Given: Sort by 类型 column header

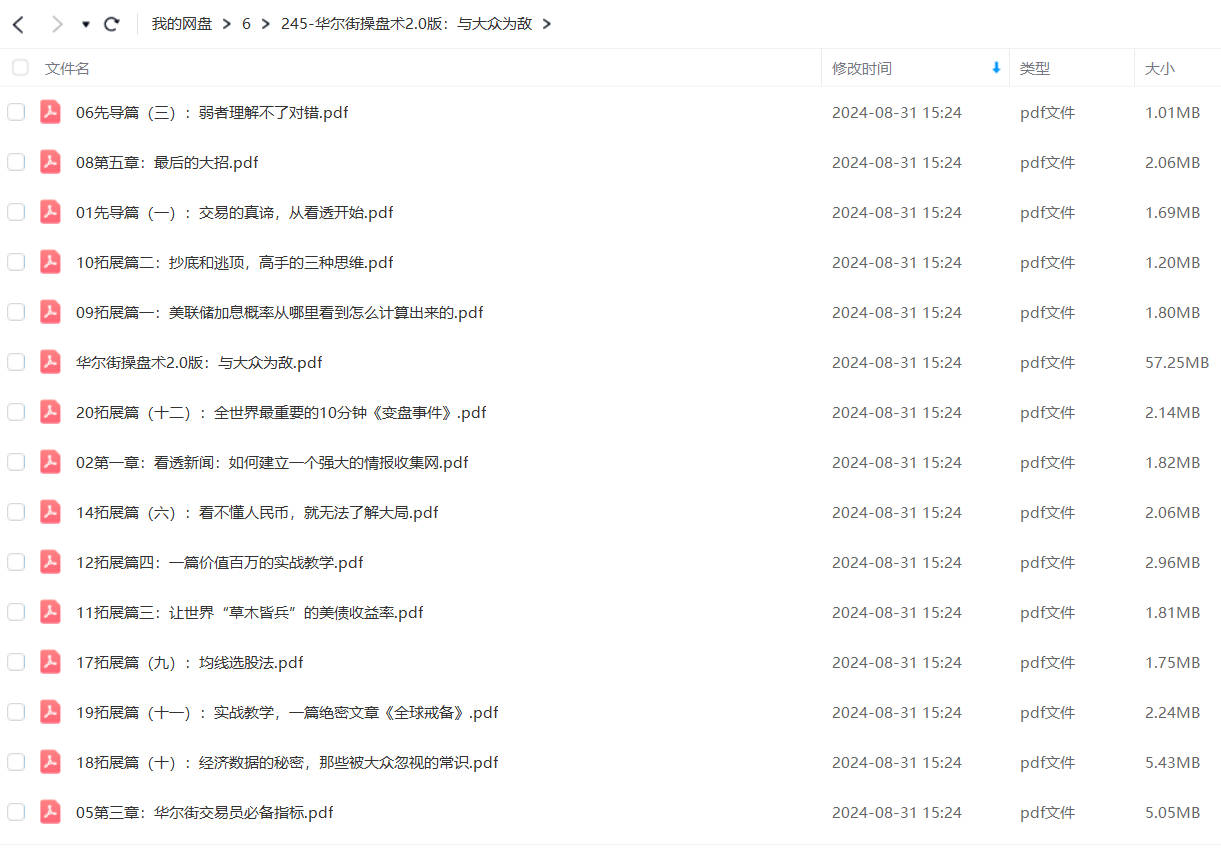Looking at the screenshot, I should [x=1035, y=68].
